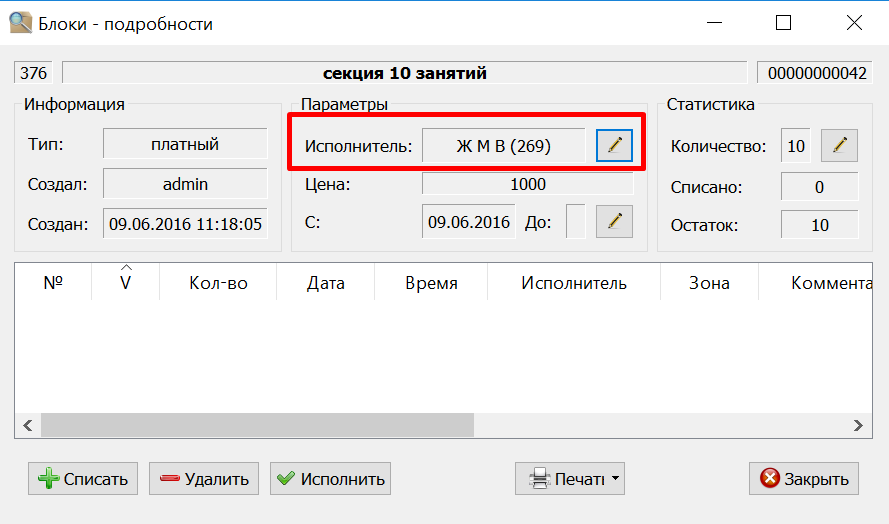889x524 pixels.
Task: Sort table by Кол-во column header
Action: tap(218, 282)
